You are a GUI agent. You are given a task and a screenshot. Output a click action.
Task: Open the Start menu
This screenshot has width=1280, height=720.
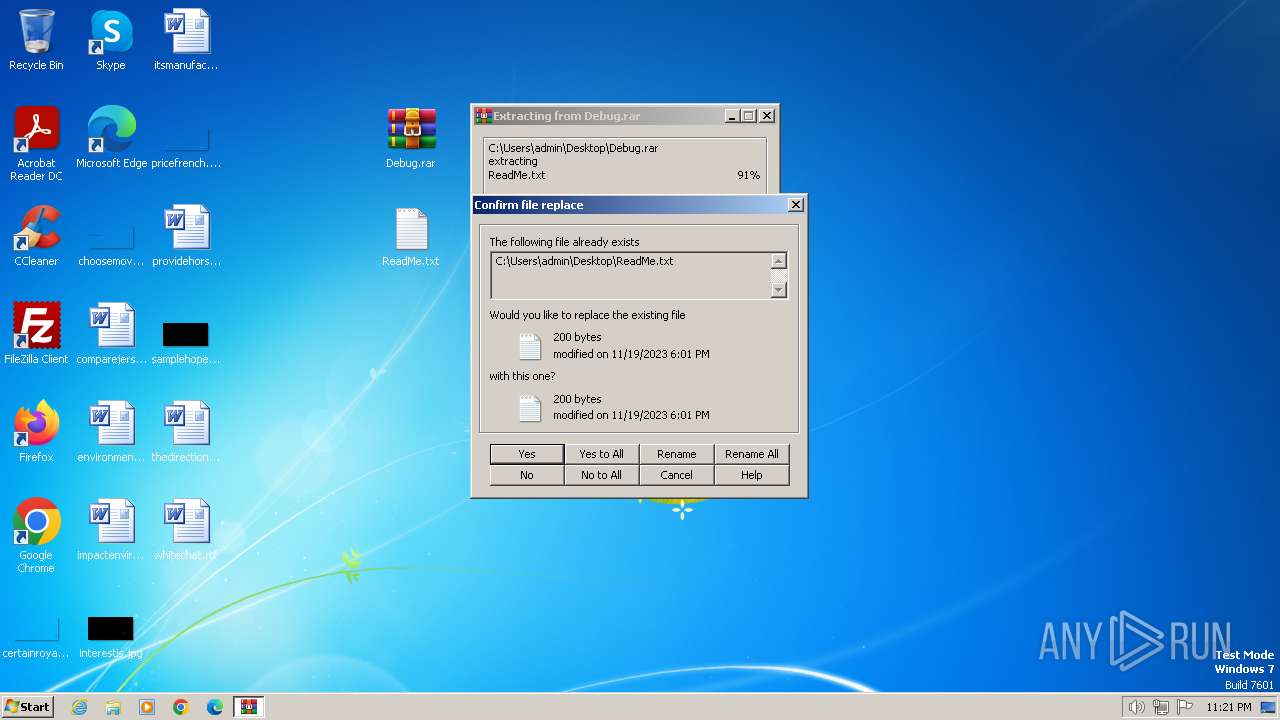click(28, 707)
